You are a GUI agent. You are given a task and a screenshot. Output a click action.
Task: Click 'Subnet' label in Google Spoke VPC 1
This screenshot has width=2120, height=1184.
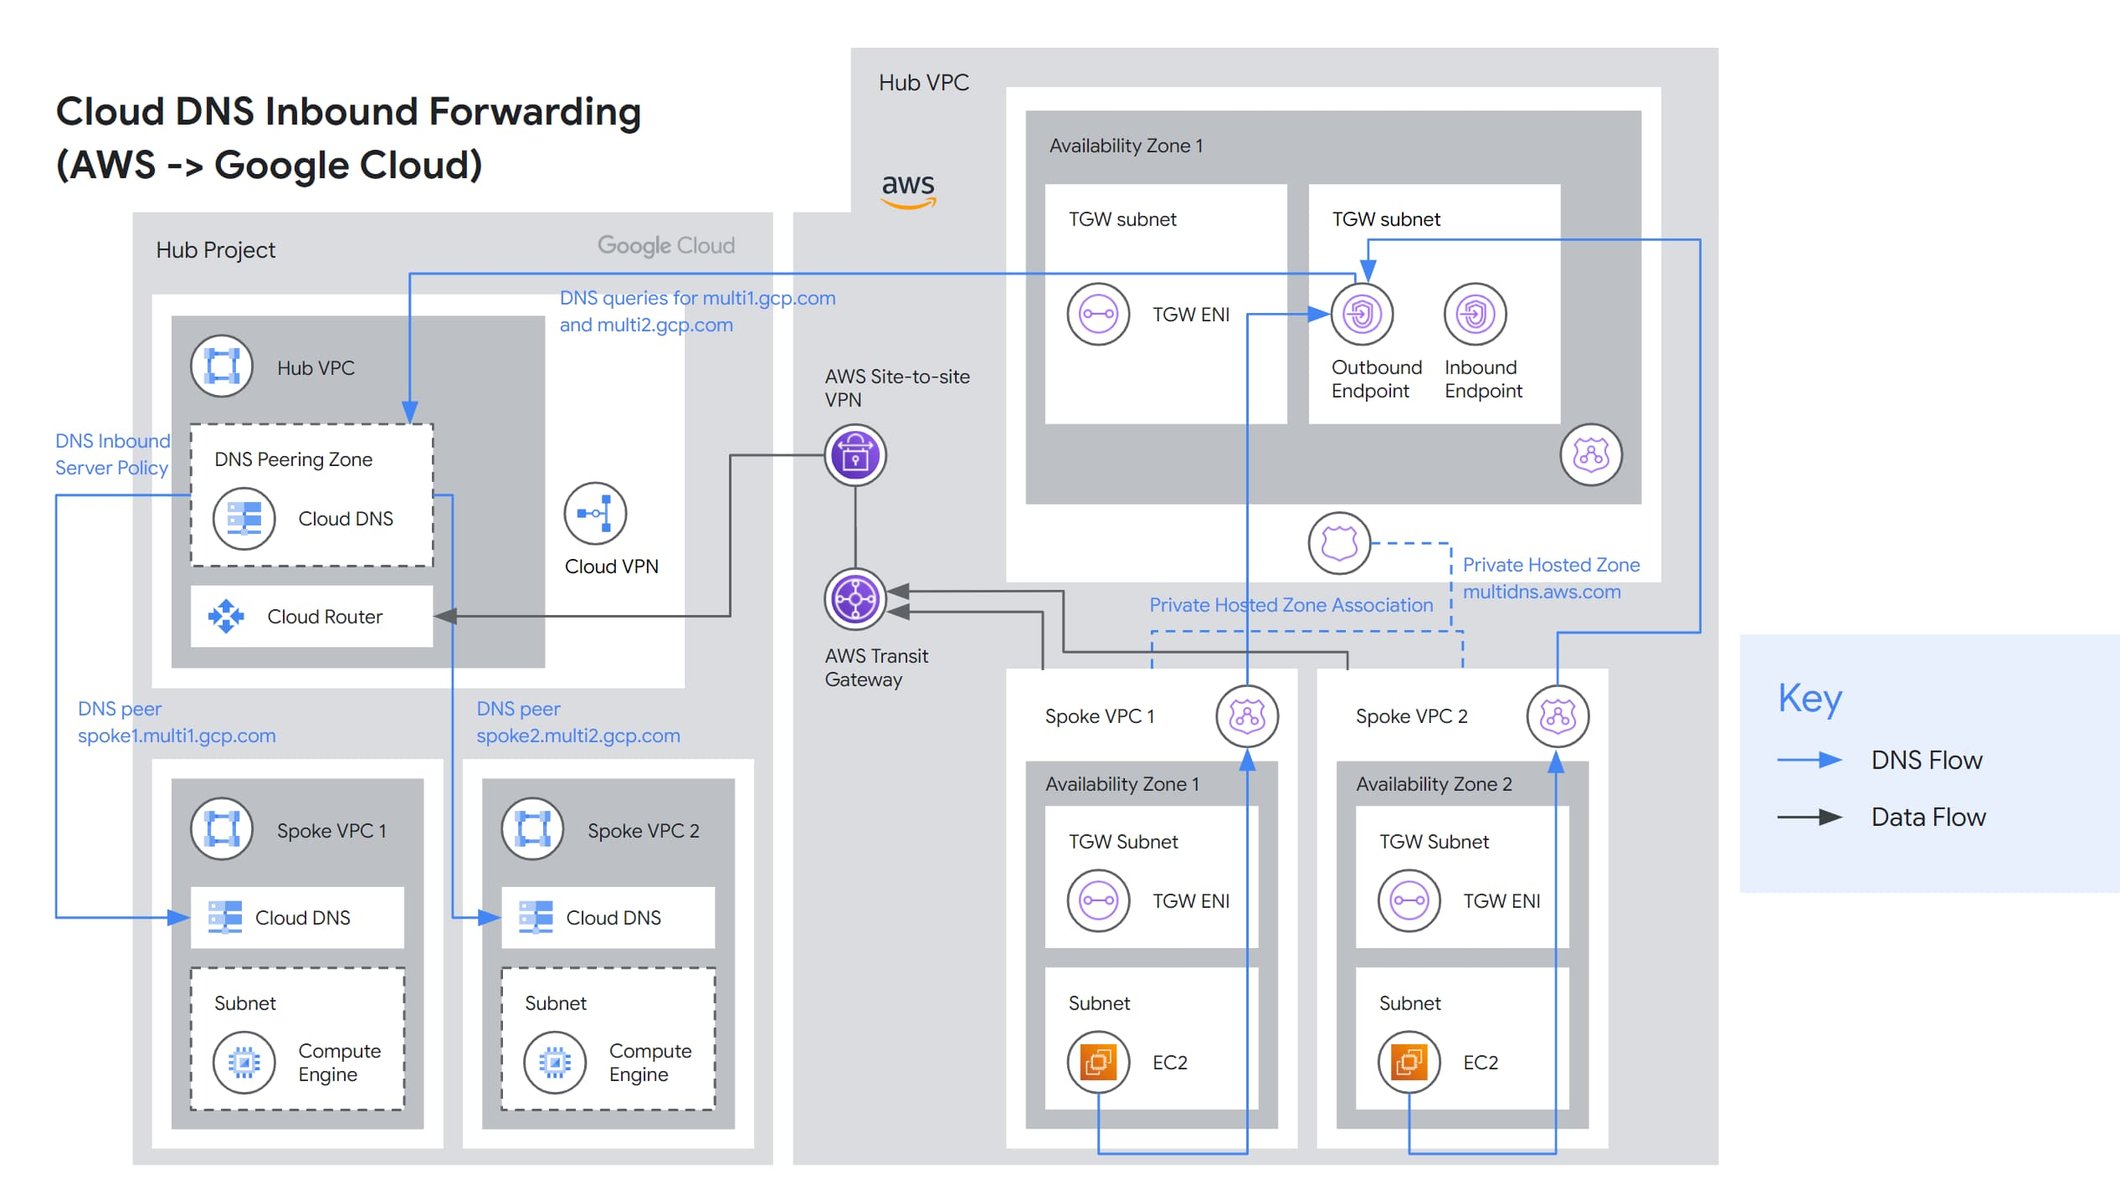coord(245,1003)
